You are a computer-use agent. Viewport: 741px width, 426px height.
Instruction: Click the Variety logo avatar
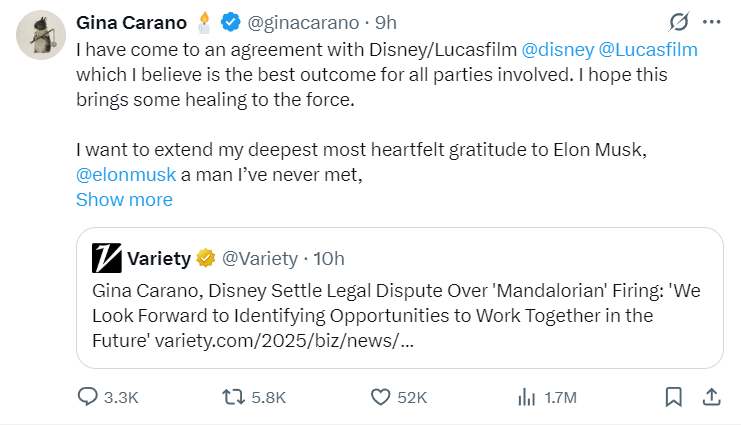point(107,259)
